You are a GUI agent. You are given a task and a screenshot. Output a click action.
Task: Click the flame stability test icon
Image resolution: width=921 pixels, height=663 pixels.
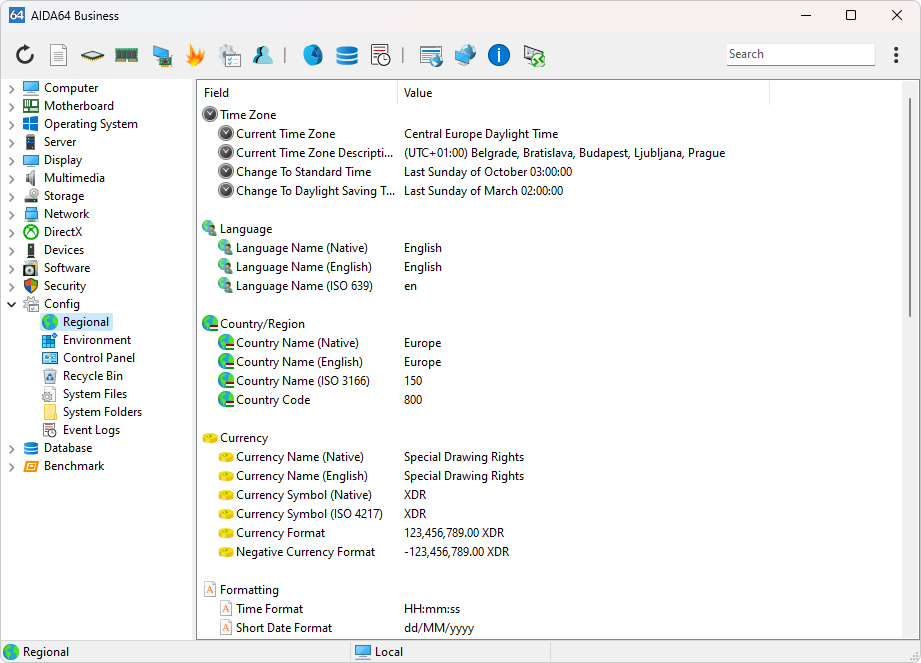(195, 55)
